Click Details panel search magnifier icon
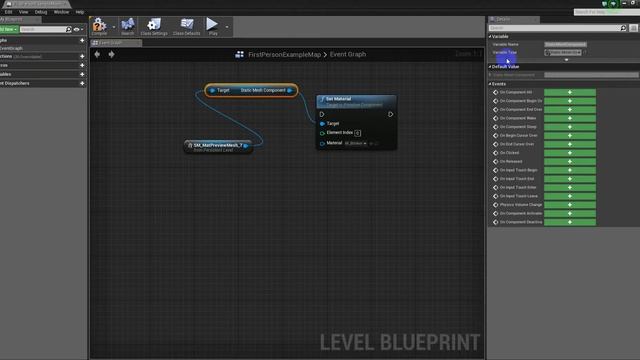Screen dimensions: 640x360 pos(623,28)
